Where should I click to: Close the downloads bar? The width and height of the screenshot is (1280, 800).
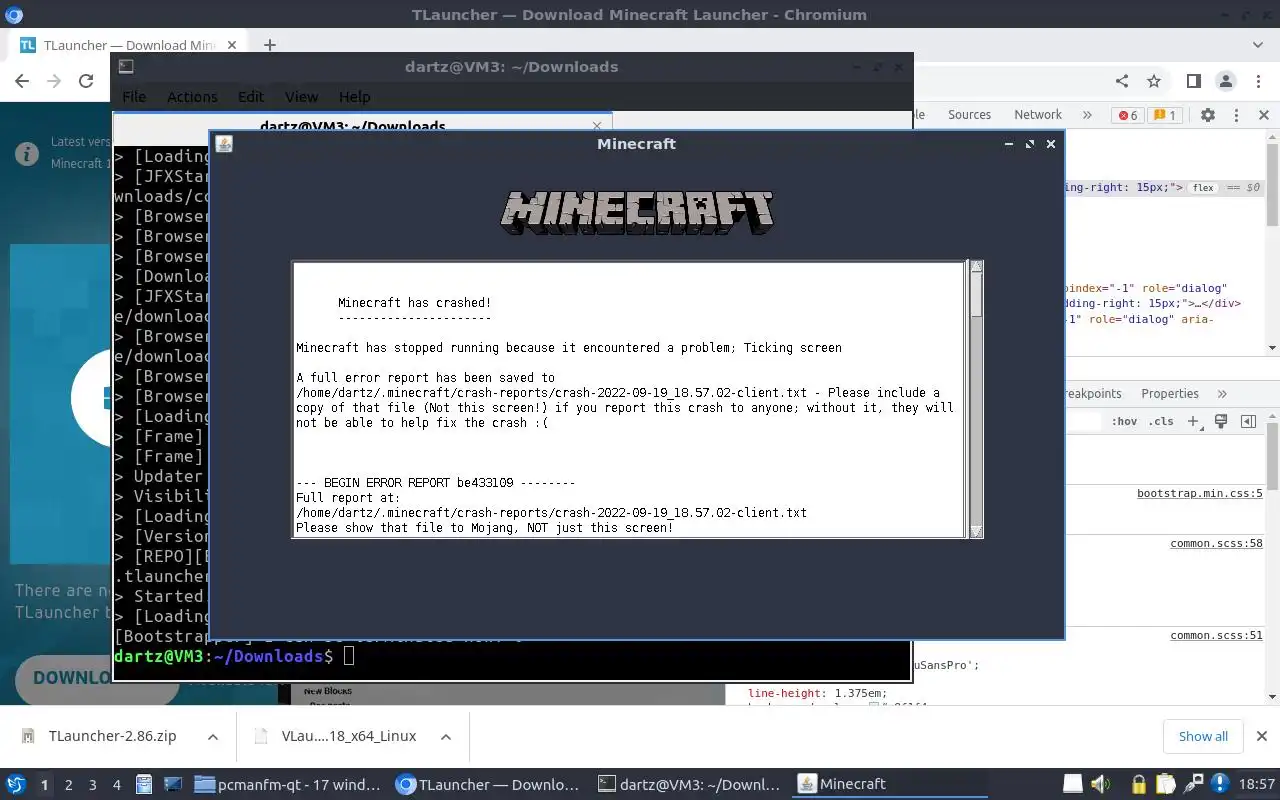click(x=1263, y=736)
